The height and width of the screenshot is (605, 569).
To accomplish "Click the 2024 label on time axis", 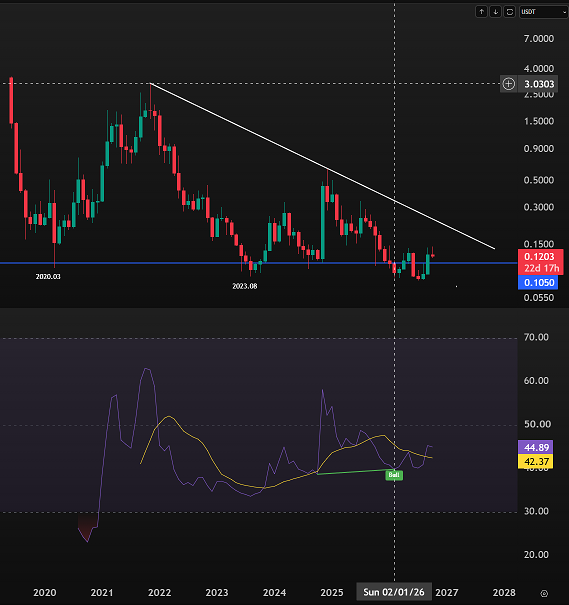I will (x=274, y=593).
